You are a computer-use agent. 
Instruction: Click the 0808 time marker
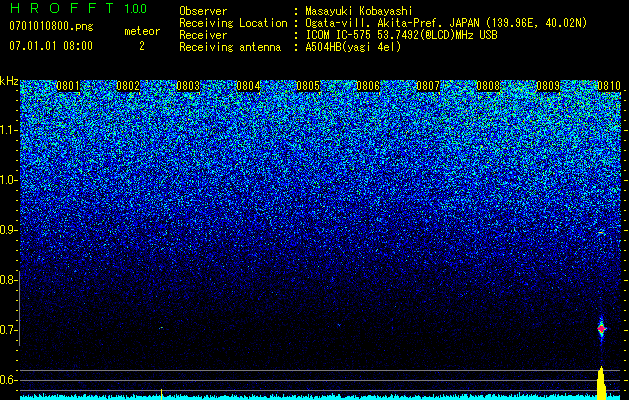pos(488,86)
